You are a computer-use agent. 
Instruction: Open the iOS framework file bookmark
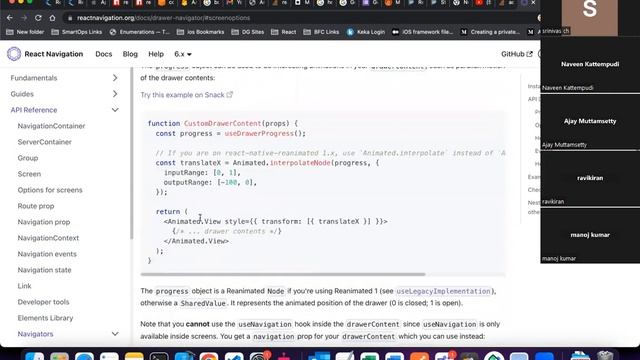tap(422, 32)
